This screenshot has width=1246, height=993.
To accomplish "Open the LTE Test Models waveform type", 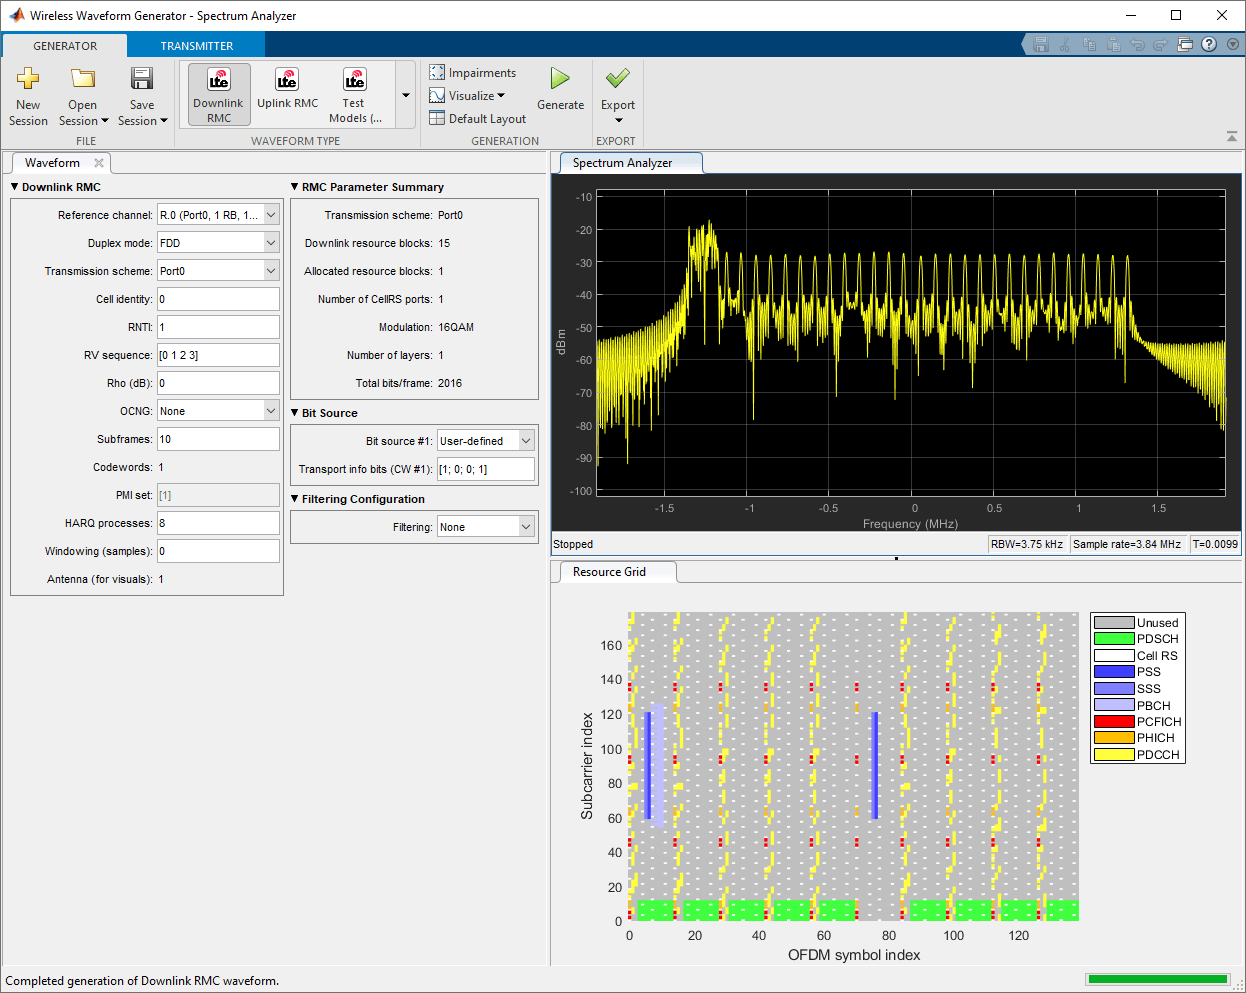I will 353,94.
